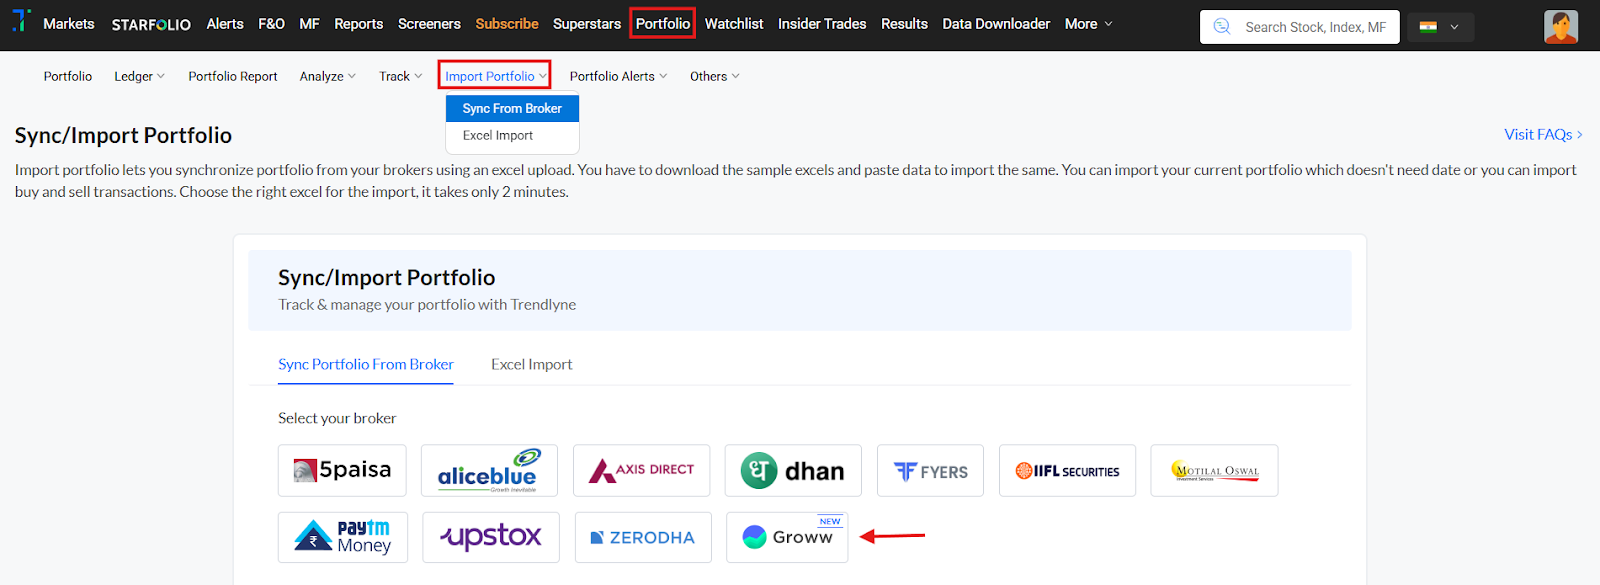Open the country selector dropdown arrow
1600x585 pixels.
(1454, 27)
